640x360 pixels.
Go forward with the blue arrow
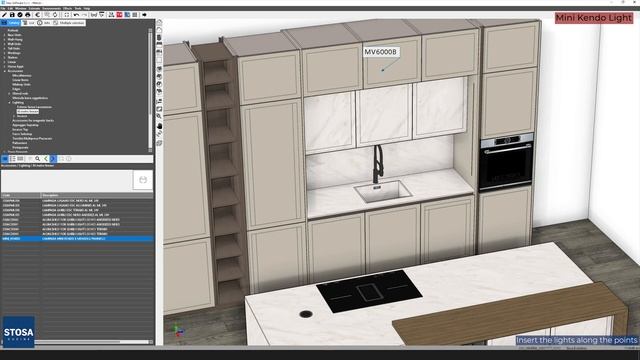pos(53,159)
